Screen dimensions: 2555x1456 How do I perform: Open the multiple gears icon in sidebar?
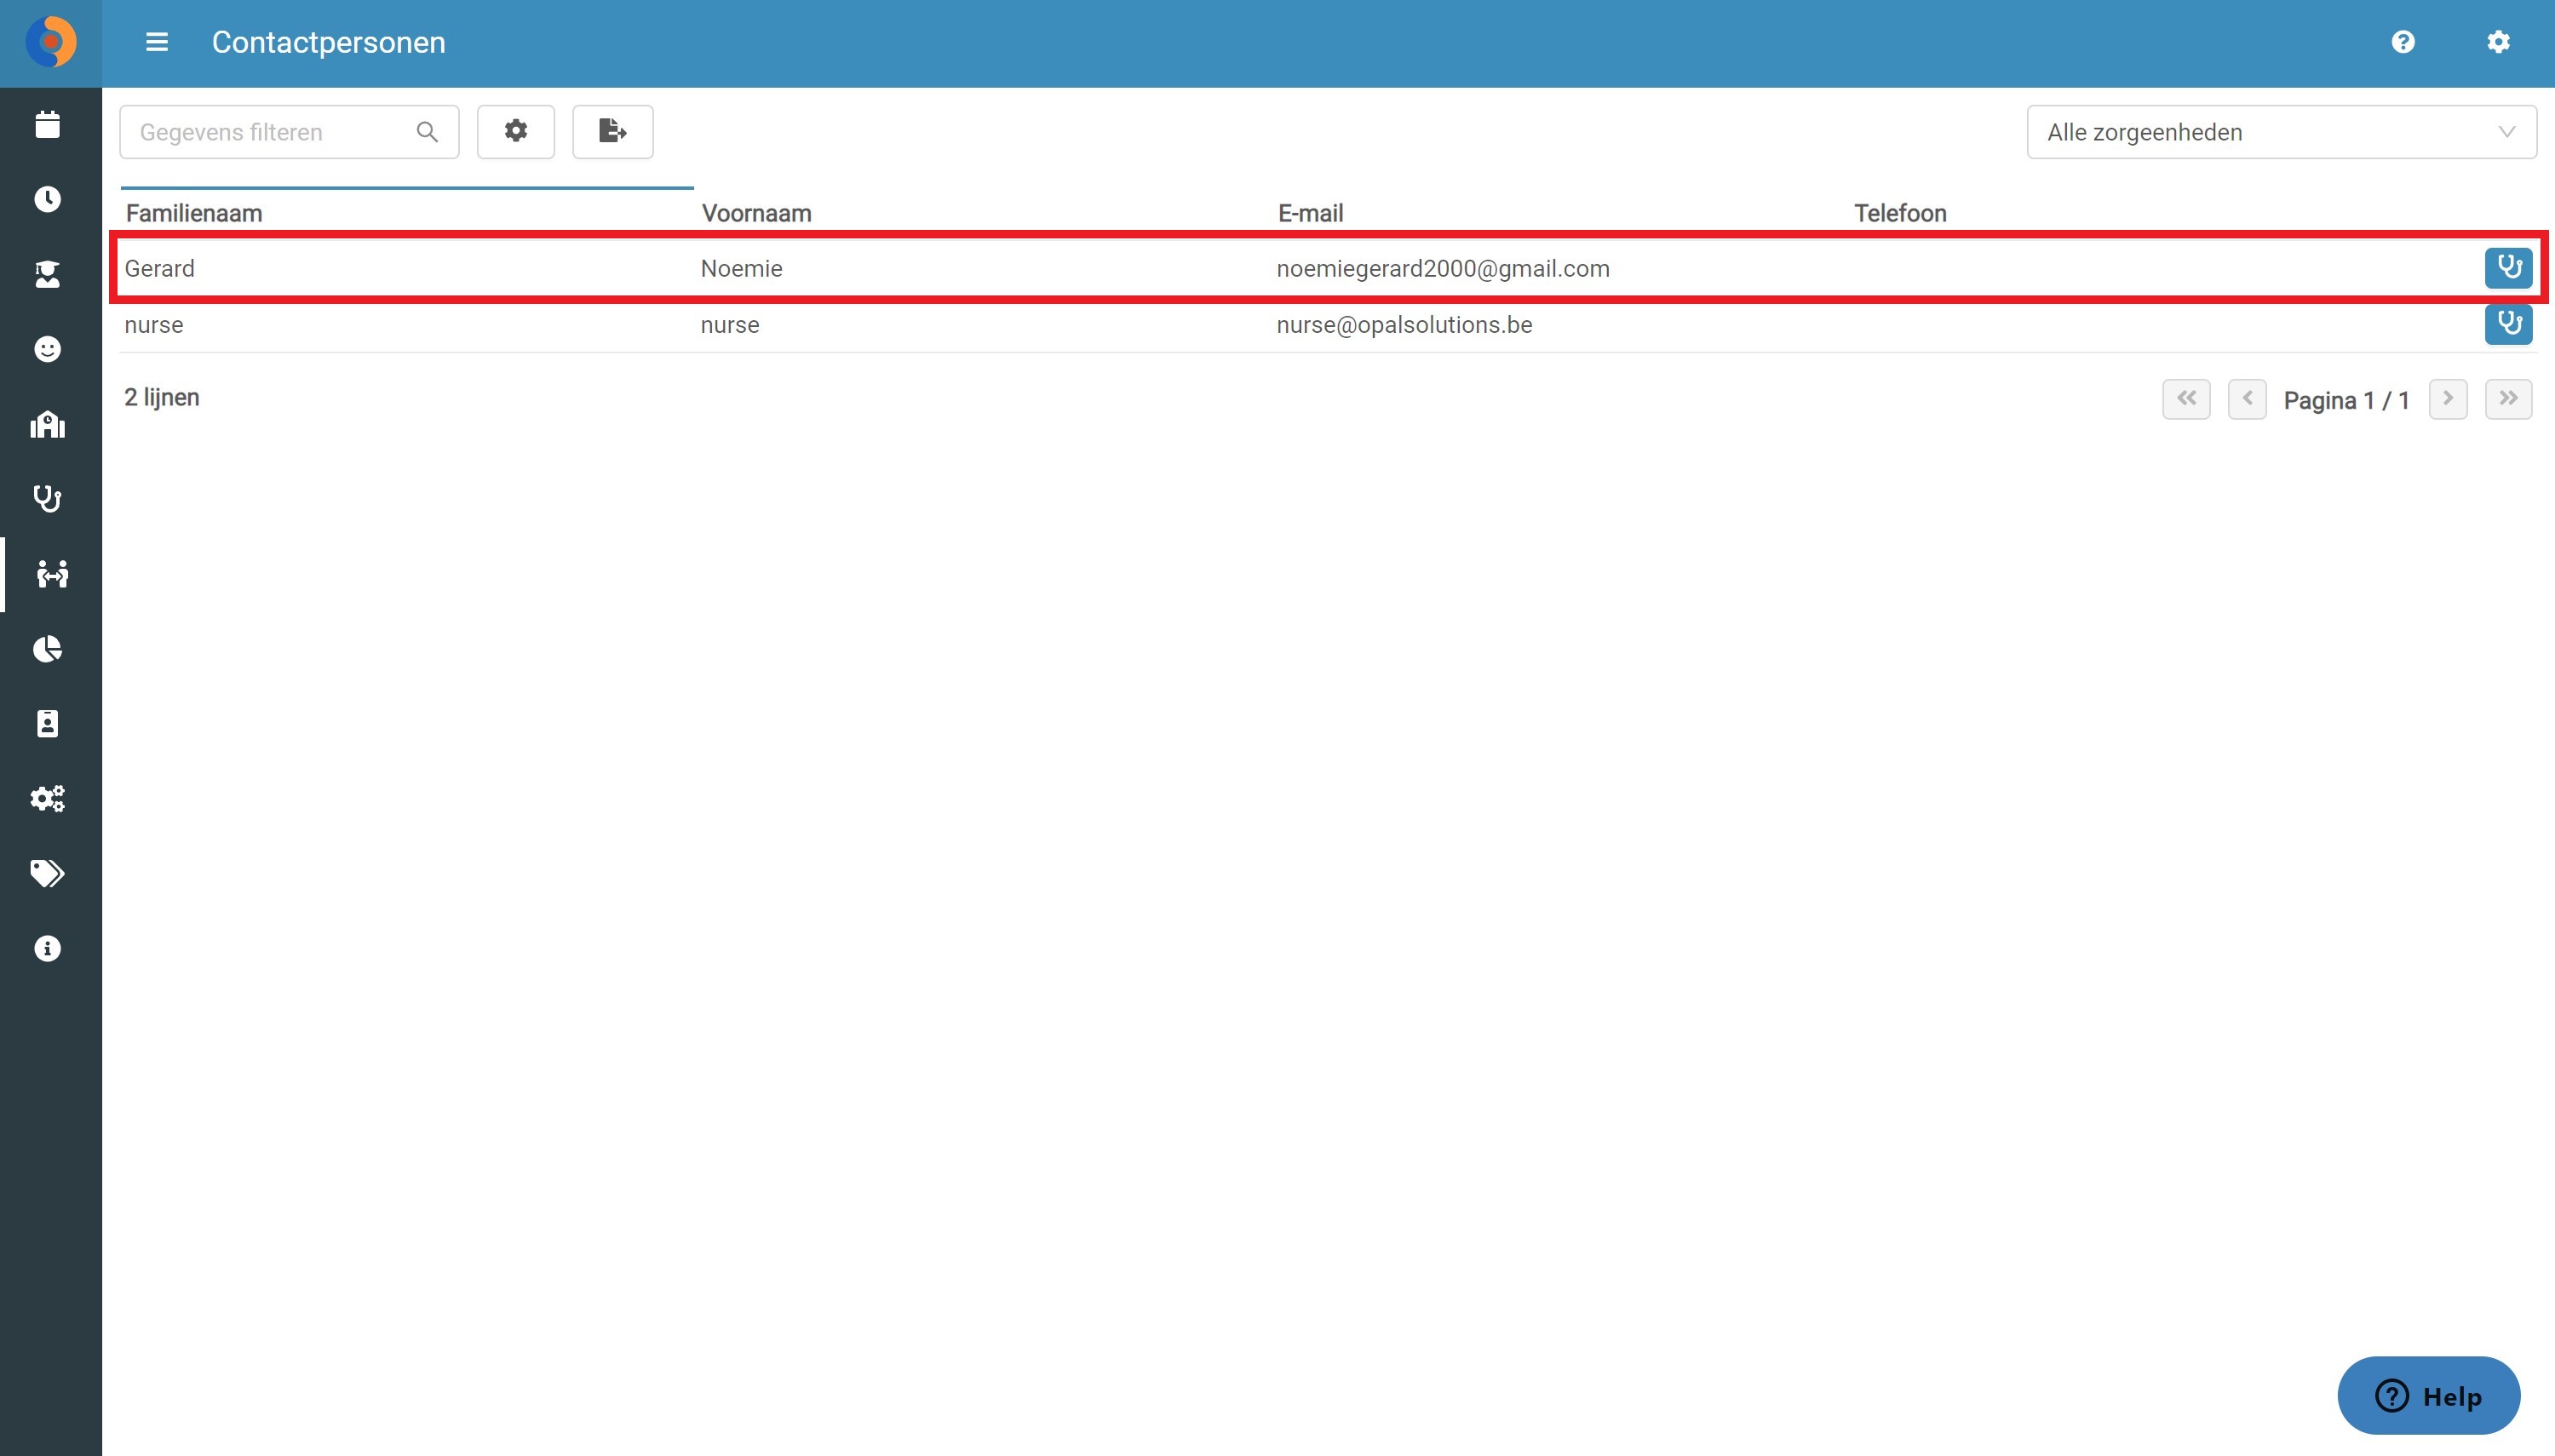coord(48,799)
